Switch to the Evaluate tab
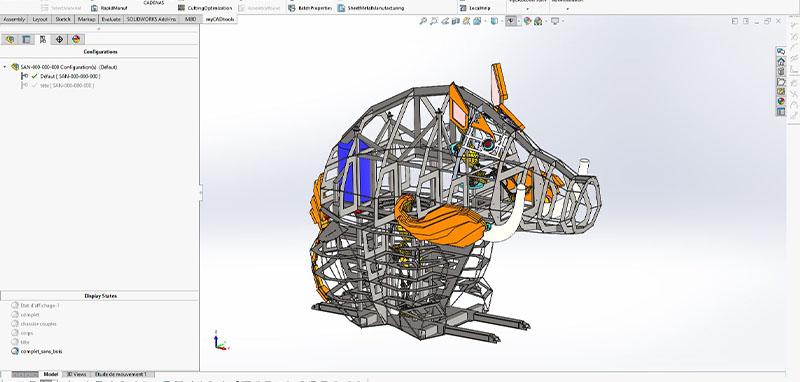The width and height of the screenshot is (800, 382). pos(111,19)
